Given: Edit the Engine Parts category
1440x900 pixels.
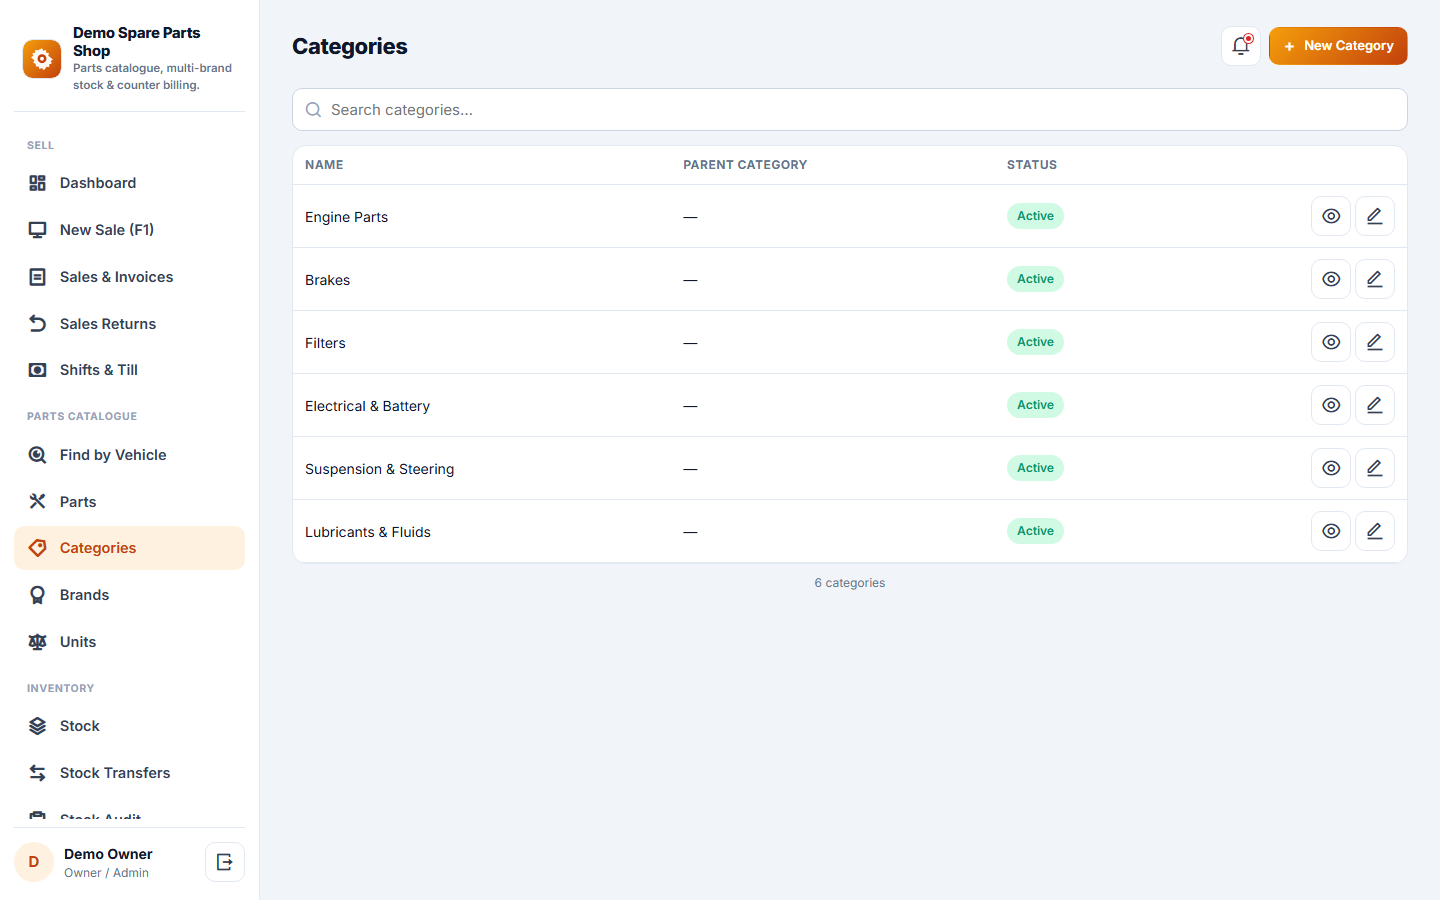Looking at the screenshot, I should 1375,216.
